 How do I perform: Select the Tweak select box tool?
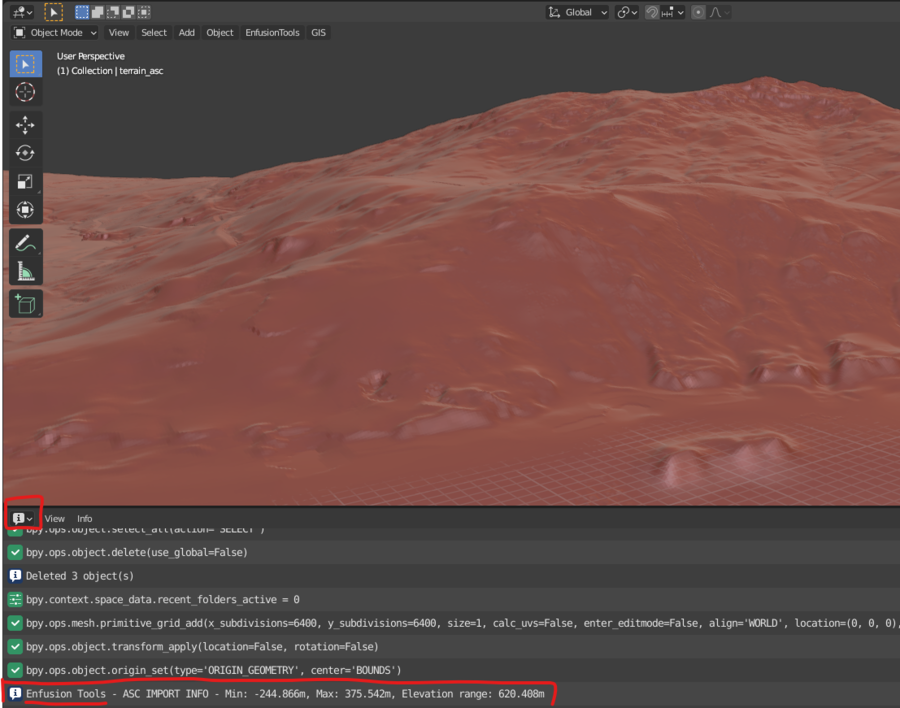click(25, 63)
